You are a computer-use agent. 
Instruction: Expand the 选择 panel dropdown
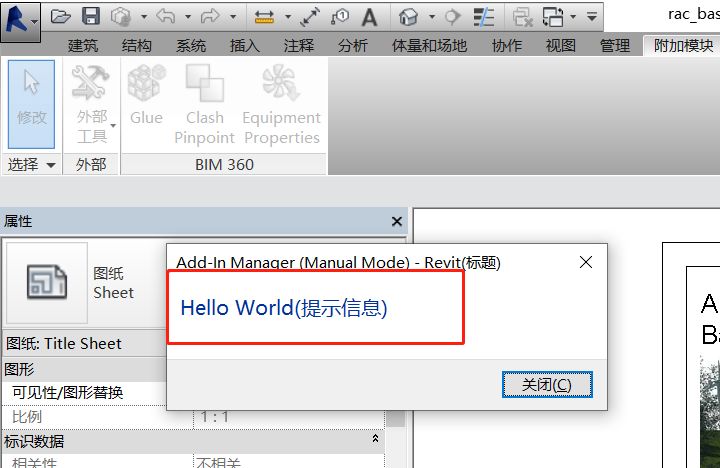point(31,164)
